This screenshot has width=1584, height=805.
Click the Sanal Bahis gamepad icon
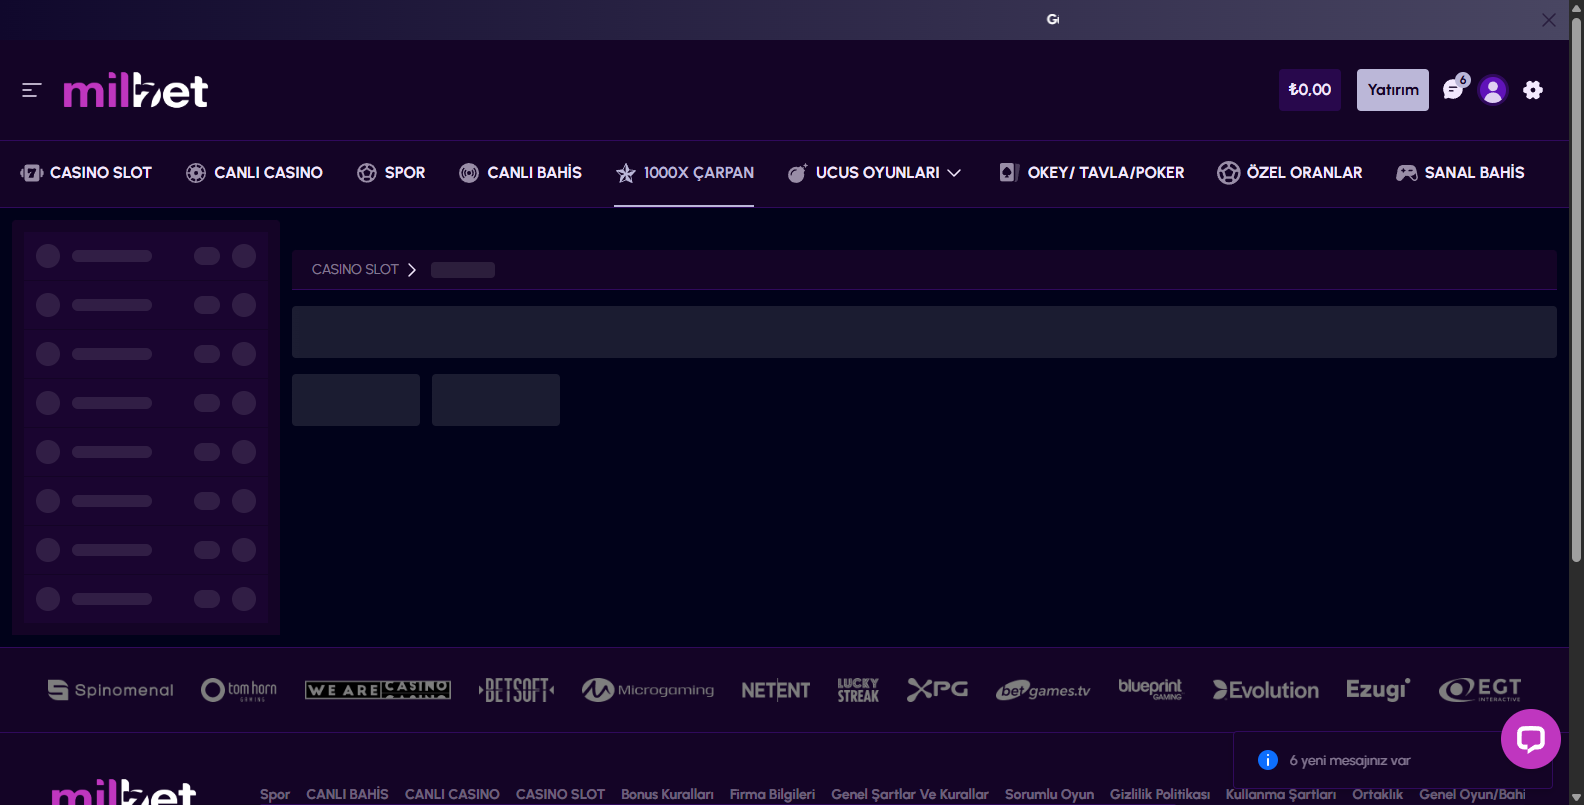pos(1407,173)
